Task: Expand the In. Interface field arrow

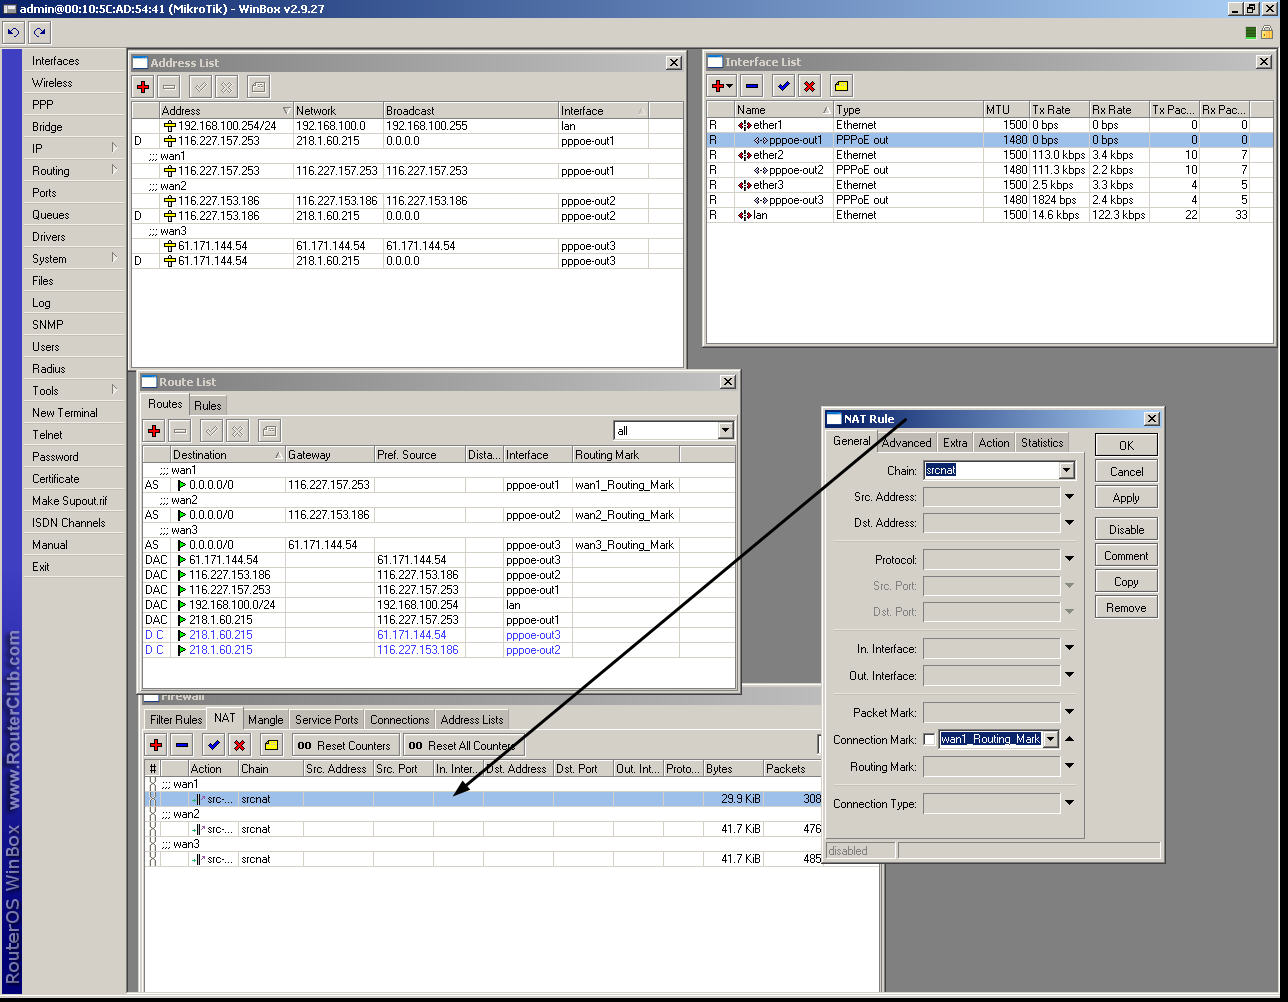Action: coord(1069,649)
